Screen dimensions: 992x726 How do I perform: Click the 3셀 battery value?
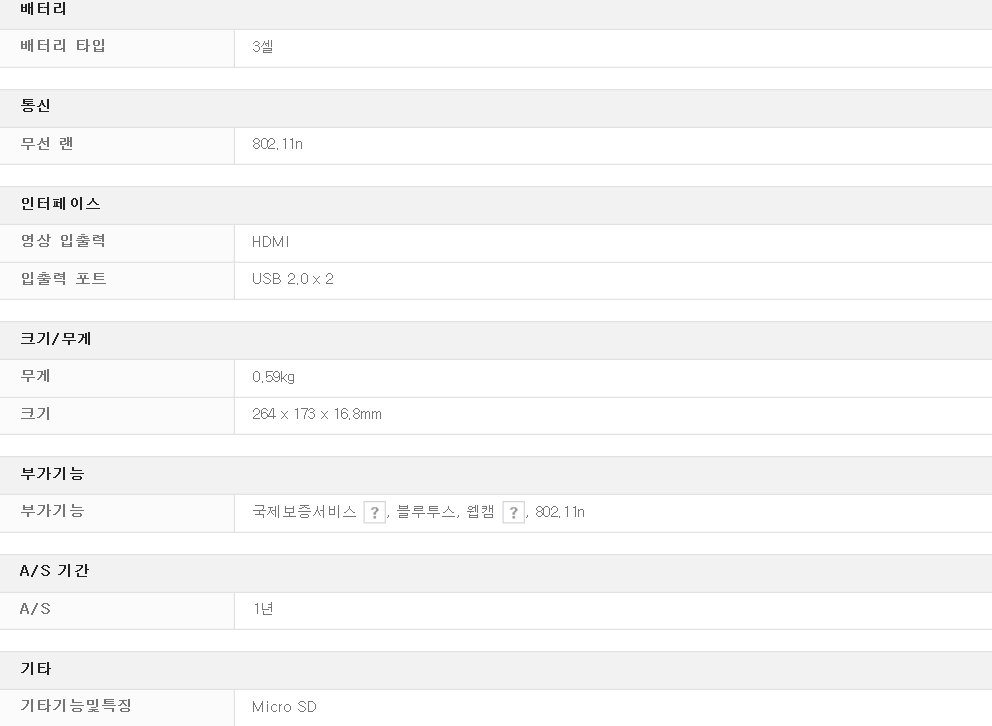[262, 47]
